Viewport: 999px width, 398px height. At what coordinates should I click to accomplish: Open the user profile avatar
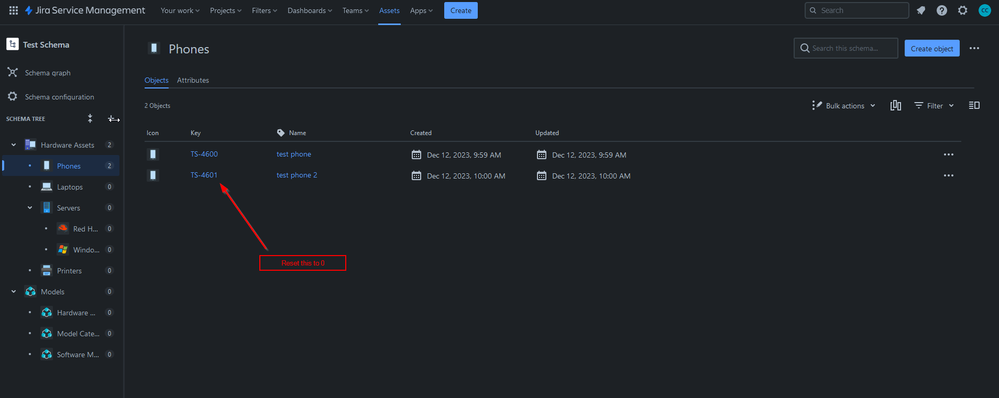[x=984, y=10]
